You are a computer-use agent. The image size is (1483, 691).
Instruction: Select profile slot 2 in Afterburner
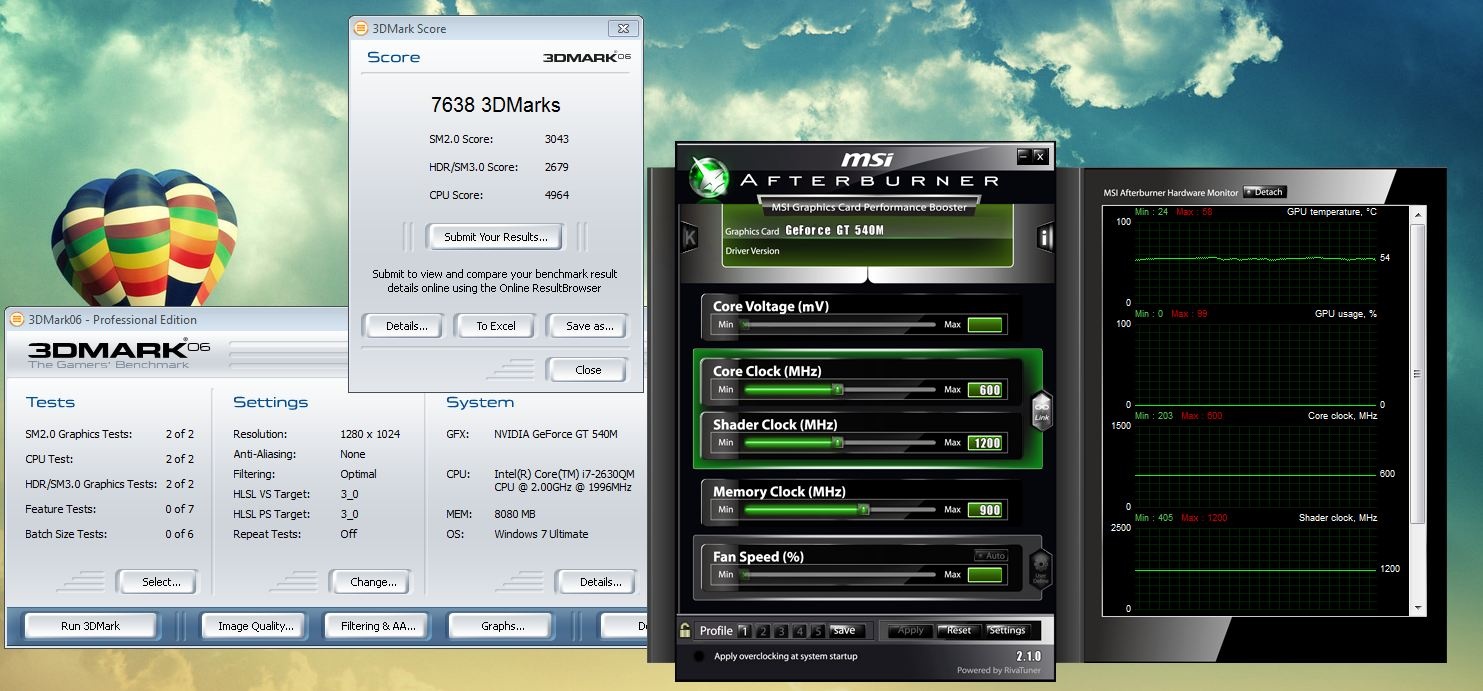[x=763, y=631]
